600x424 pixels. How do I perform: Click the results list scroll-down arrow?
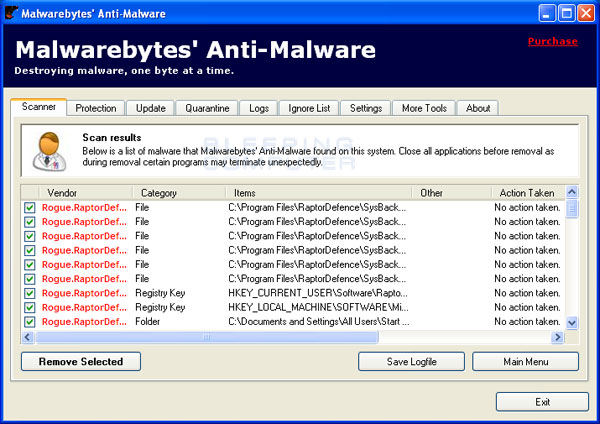tap(572, 323)
